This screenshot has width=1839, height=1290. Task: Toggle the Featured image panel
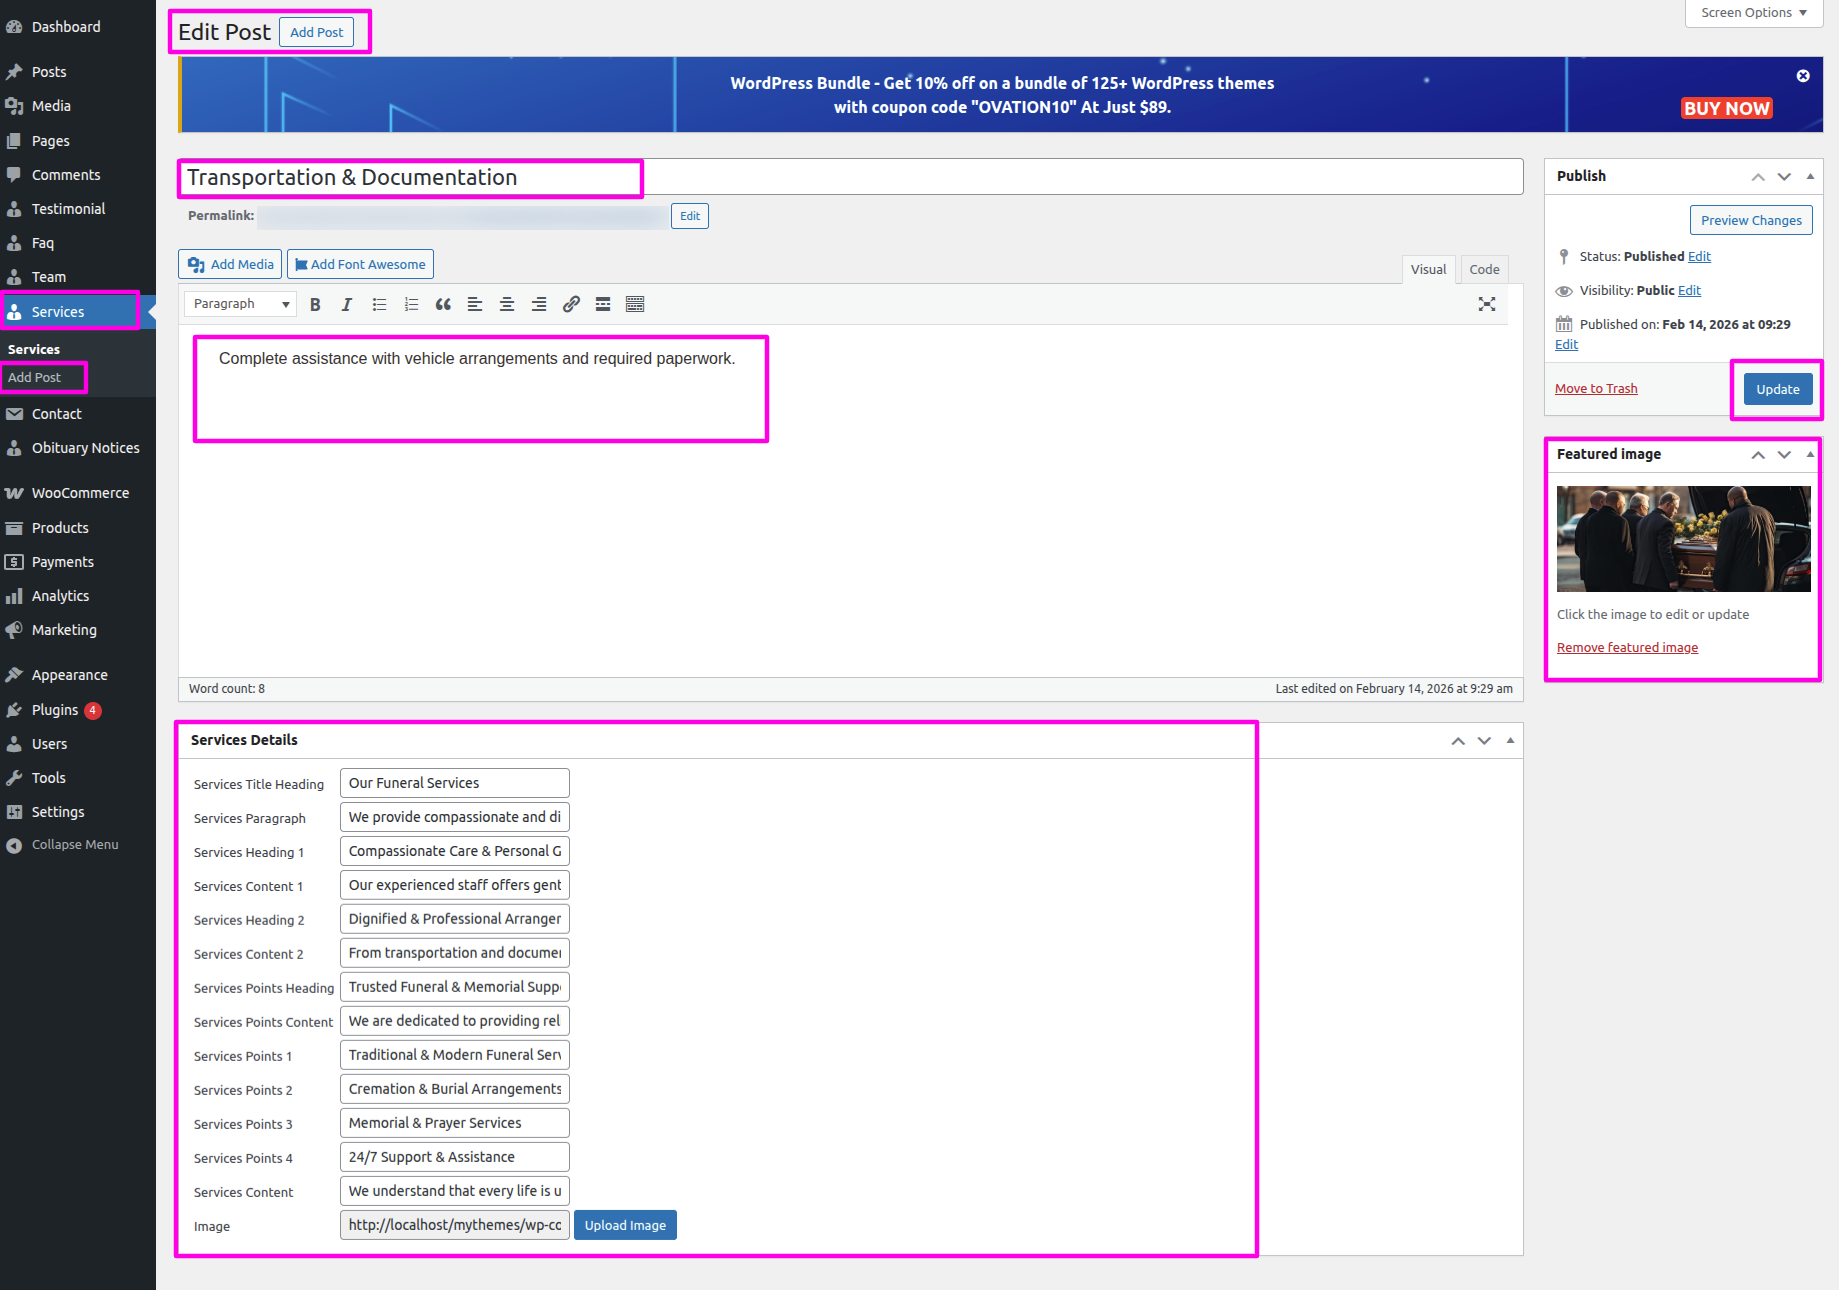1810,455
